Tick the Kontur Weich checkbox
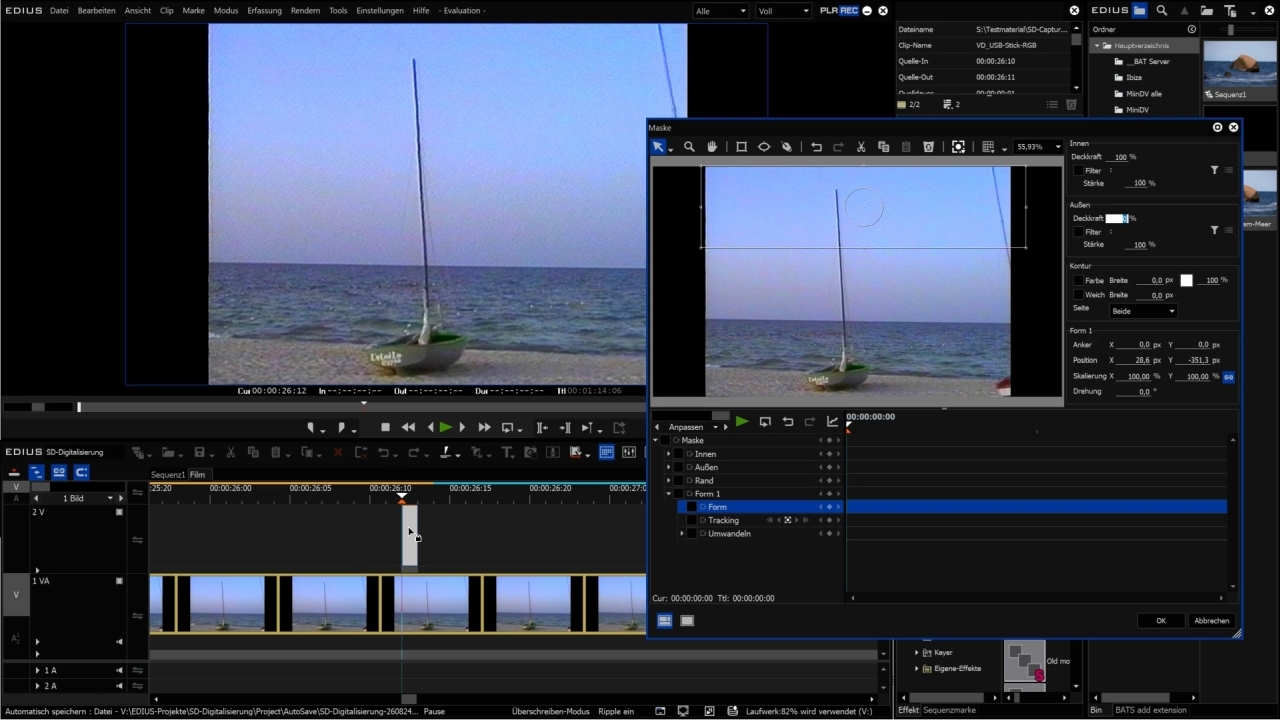Image resolution: width=1280 pixels, height=720 pixels. (1078, 295)
